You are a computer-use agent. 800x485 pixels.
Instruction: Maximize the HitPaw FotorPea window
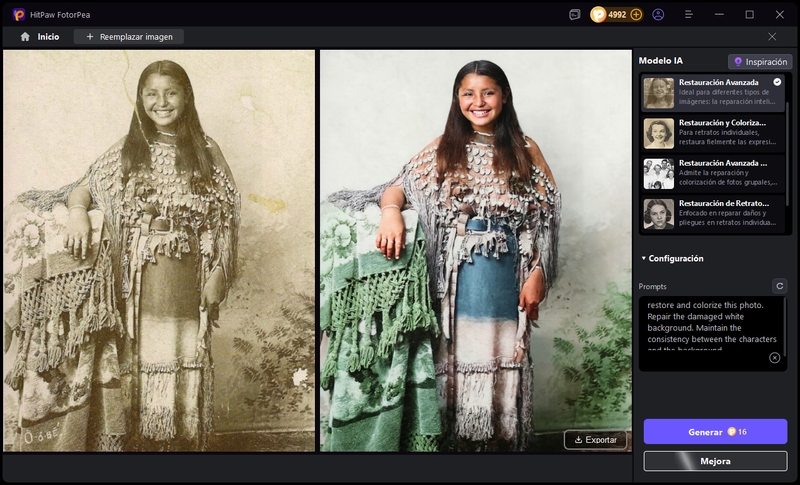(x=749, y=15)
